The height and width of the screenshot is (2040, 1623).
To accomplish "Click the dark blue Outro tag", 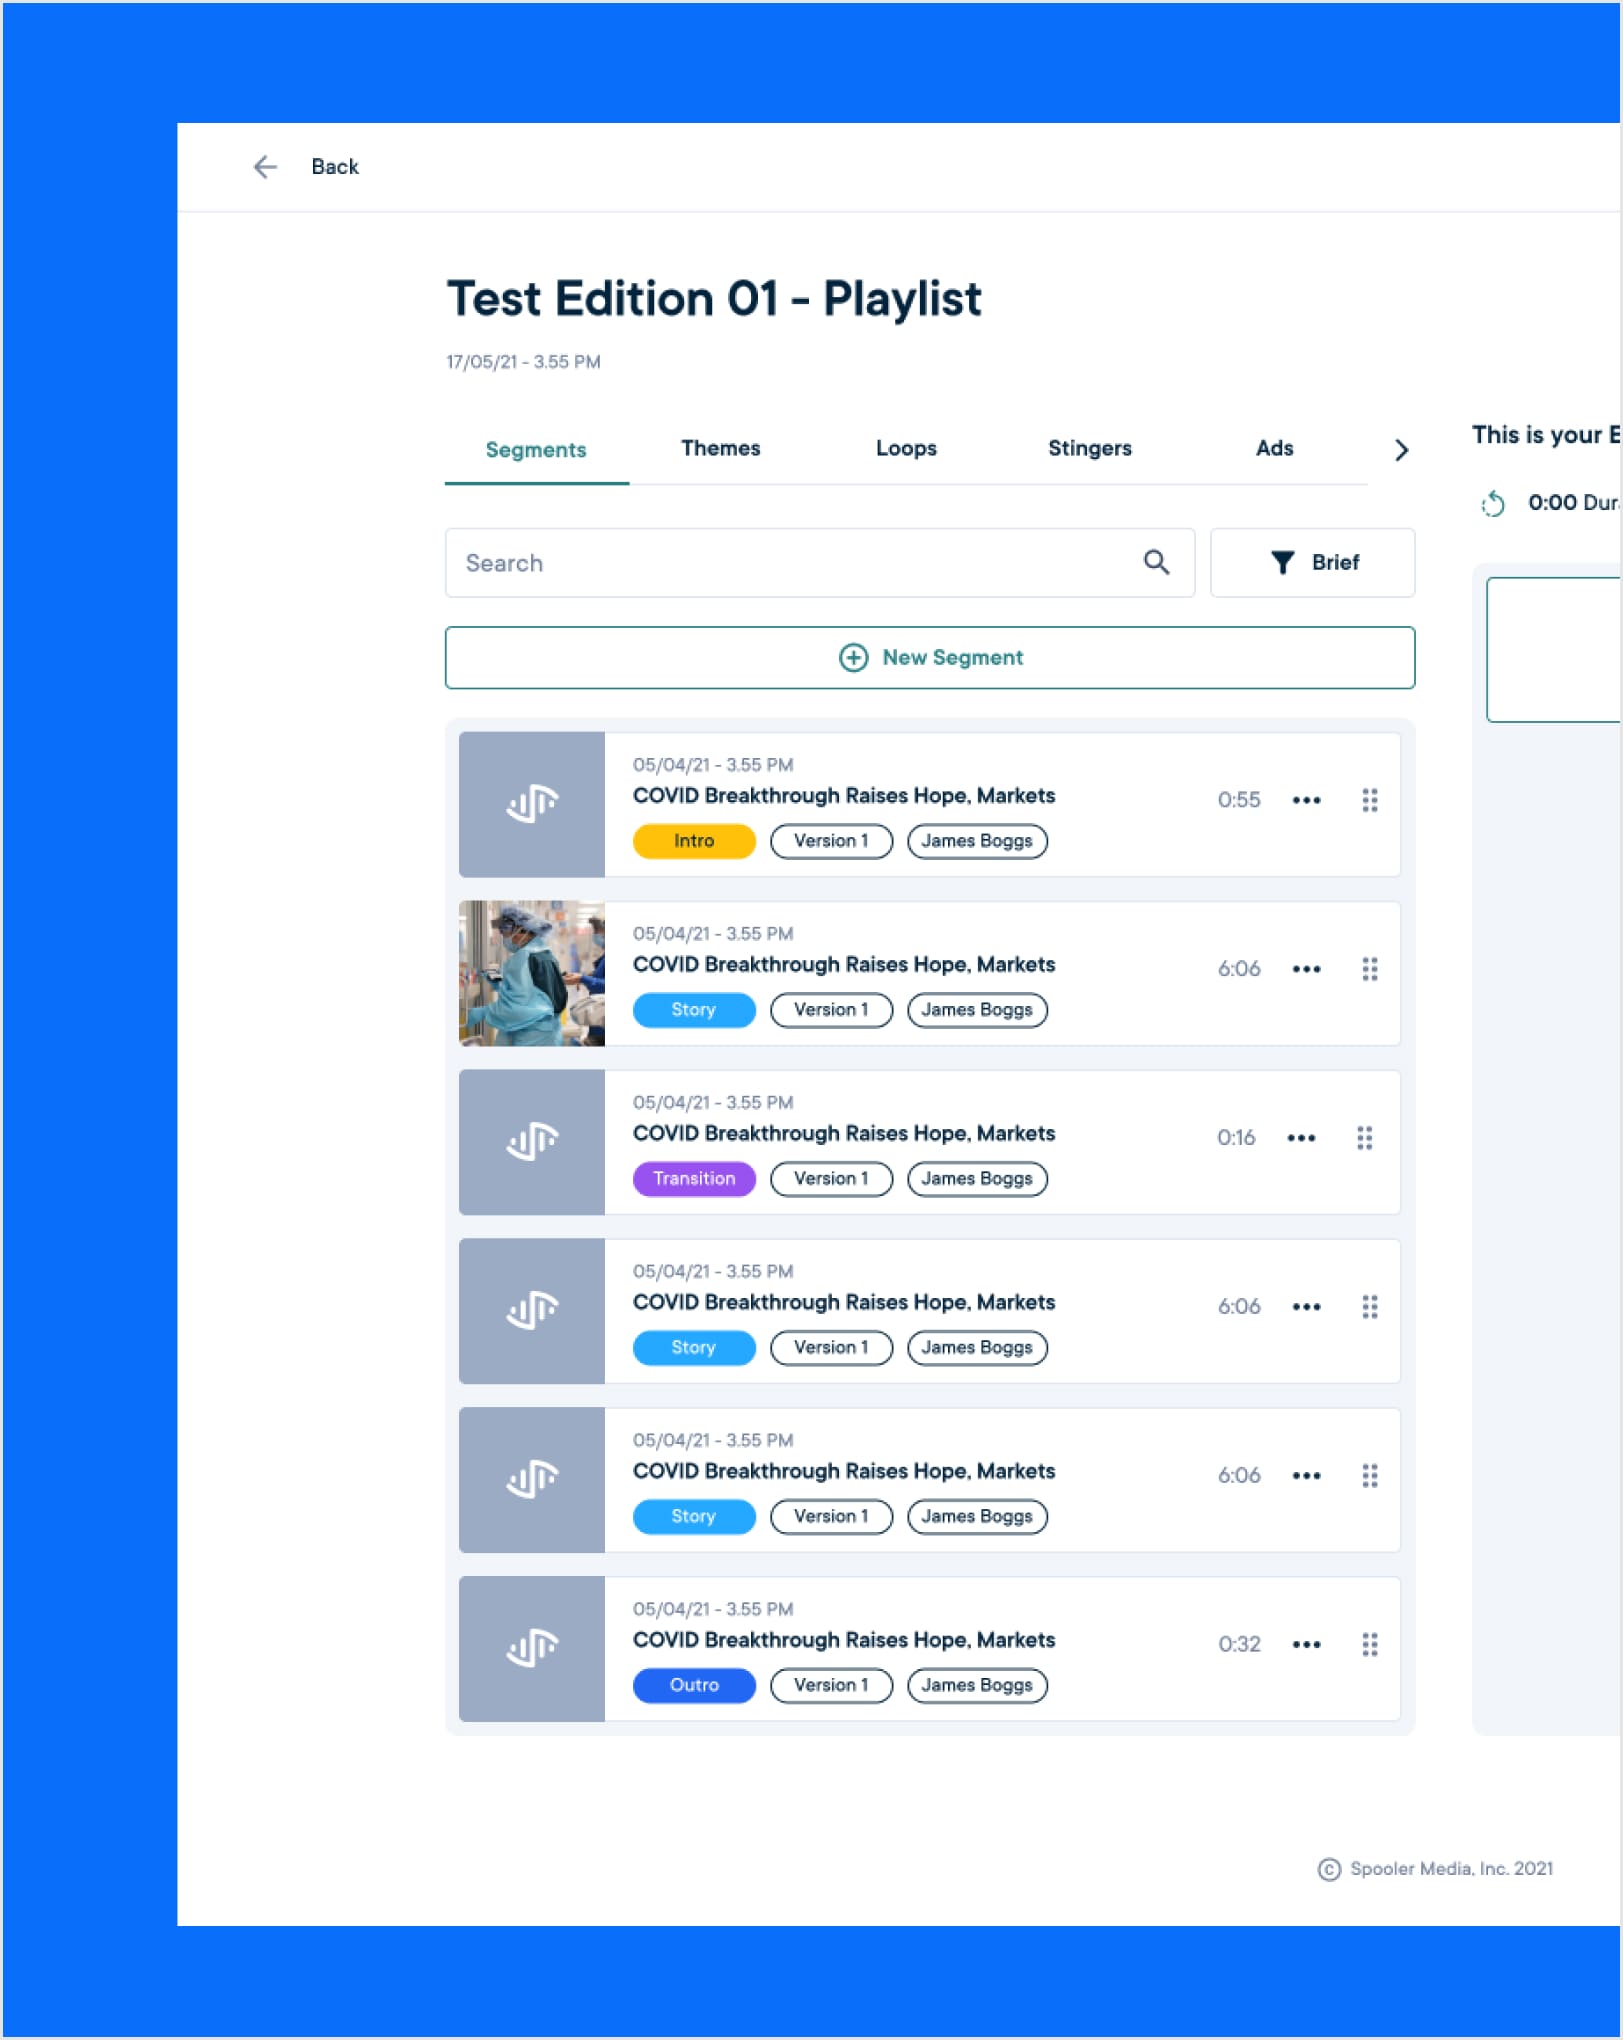I will 694,1685.
